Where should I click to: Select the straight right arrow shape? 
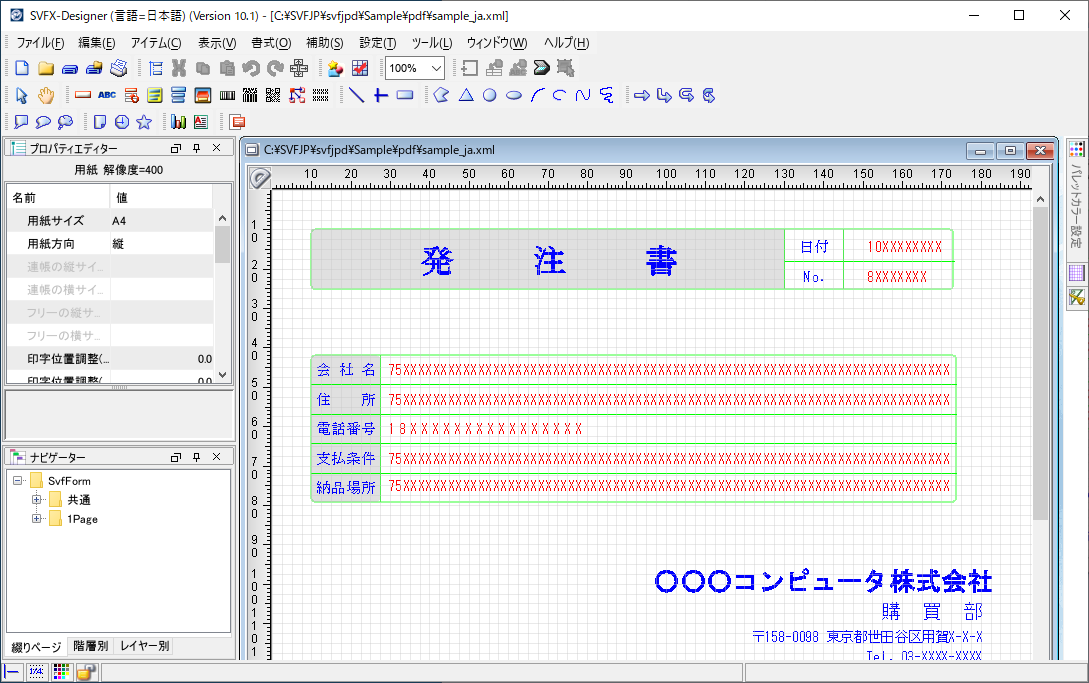coord(642,95)
